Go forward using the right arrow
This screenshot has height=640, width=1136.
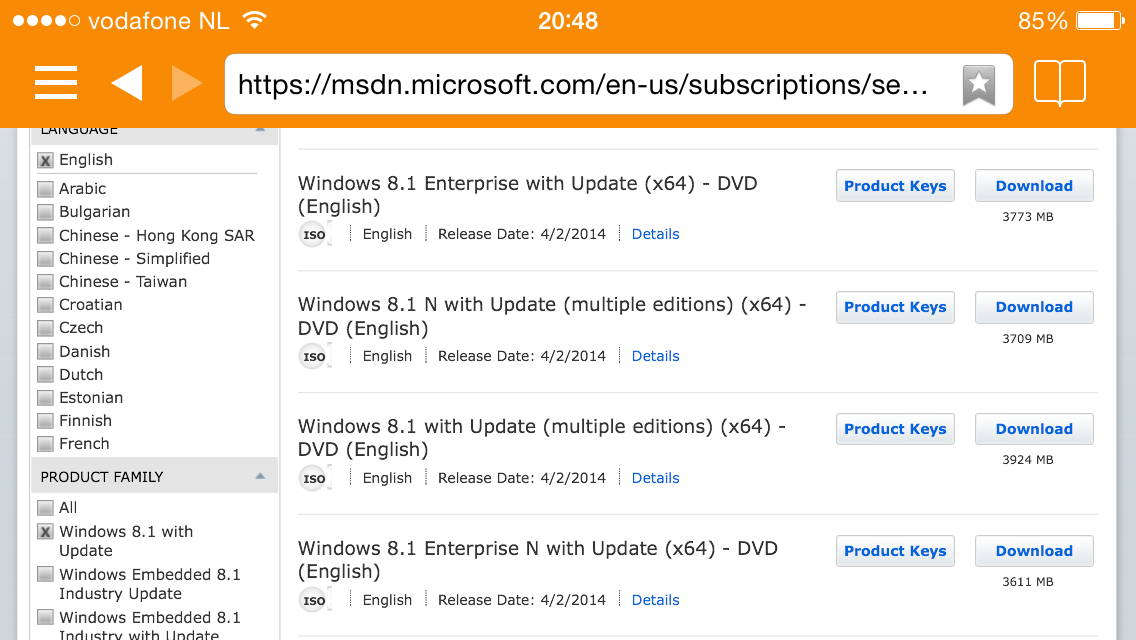click(186, 83)
